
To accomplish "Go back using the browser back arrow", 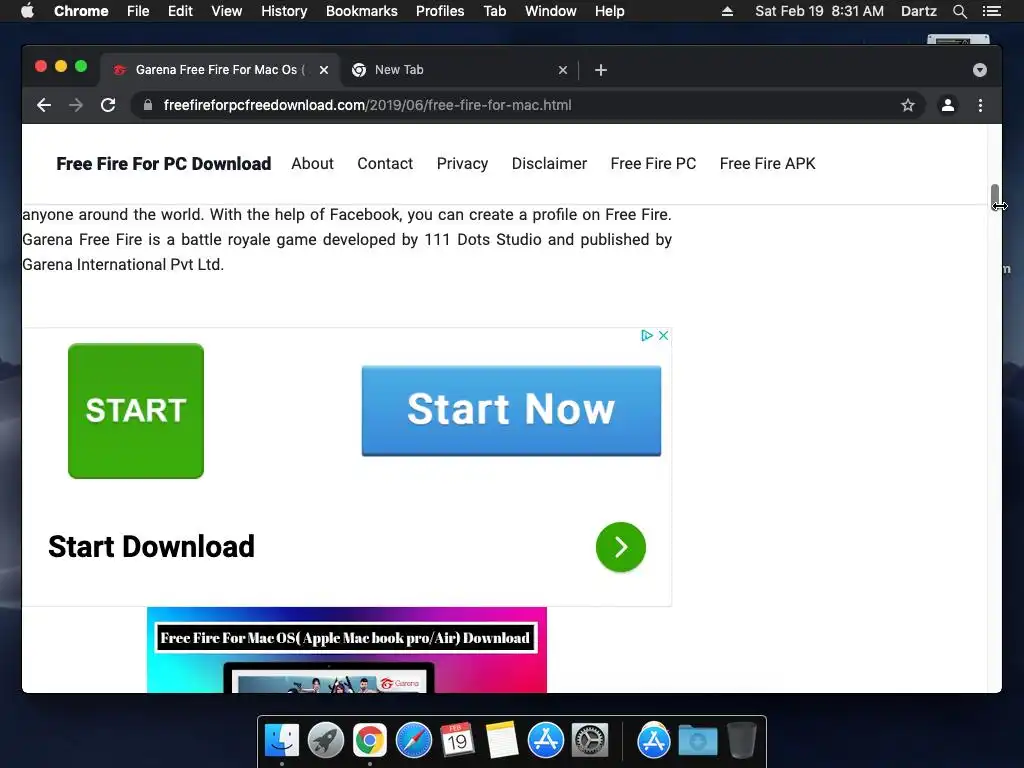I will pyautogui.click(x=44, y=105).
